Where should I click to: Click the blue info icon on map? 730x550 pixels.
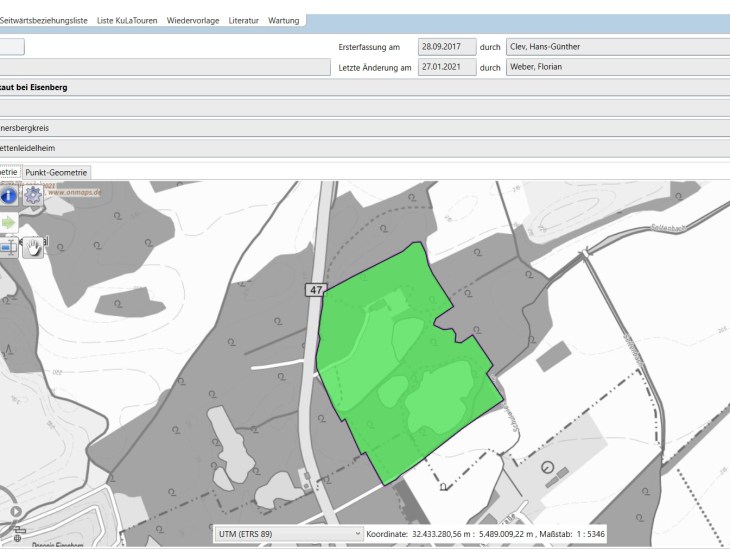point(9,195)
